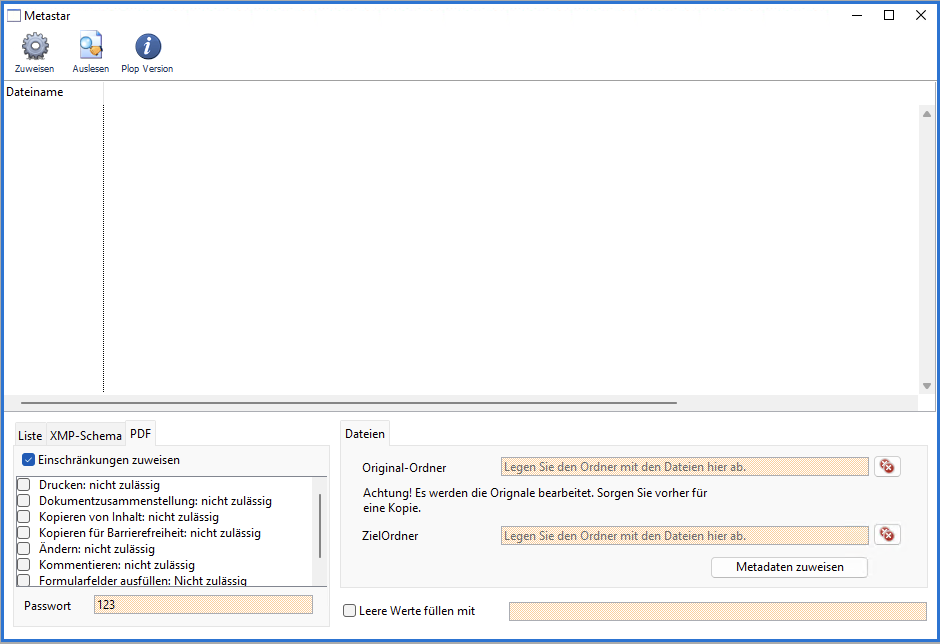Clear the Original-Ordner field with red X icon
Screen dimensions: 940x644
point(887,467)
